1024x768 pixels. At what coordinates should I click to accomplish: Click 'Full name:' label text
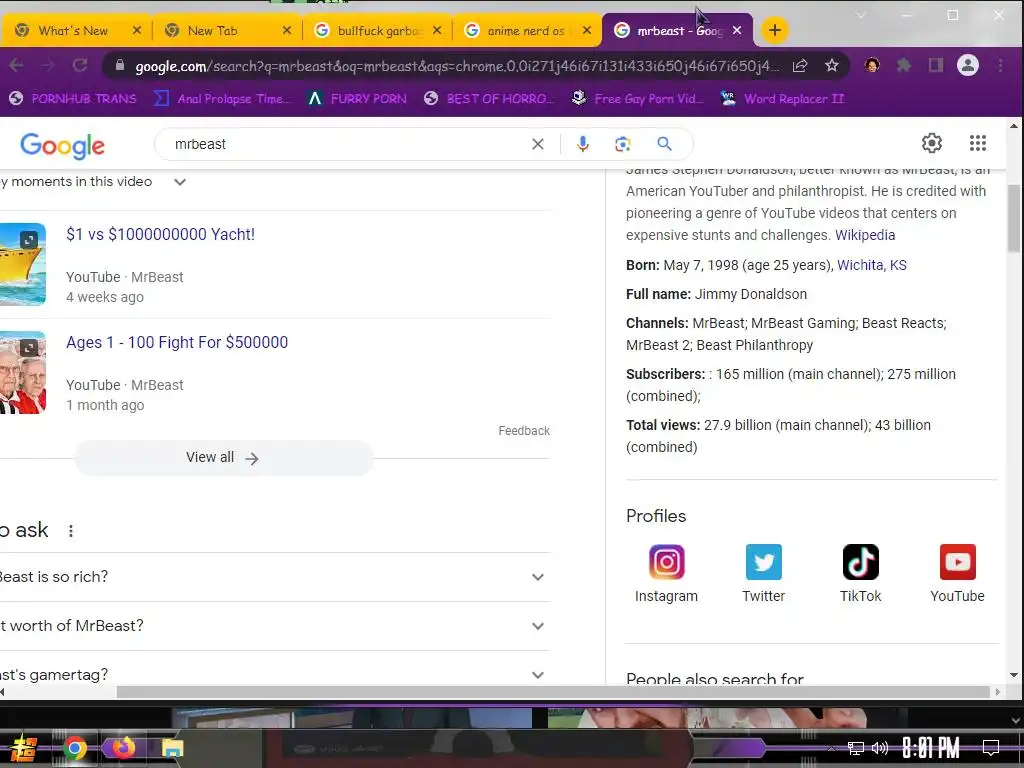pyautogui.click(x=658, y=295)
